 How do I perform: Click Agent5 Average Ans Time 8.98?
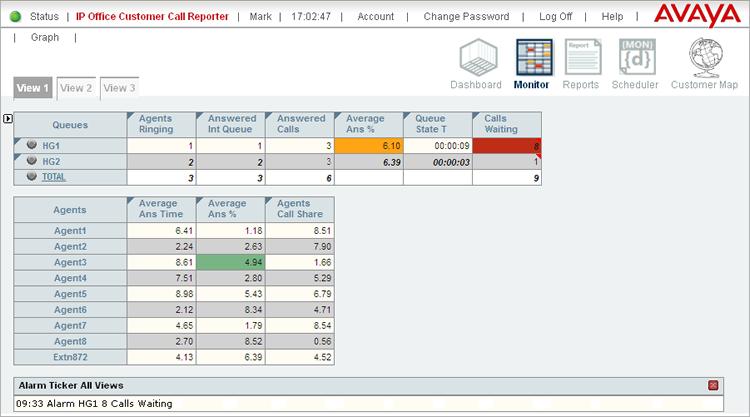(184, 294)
